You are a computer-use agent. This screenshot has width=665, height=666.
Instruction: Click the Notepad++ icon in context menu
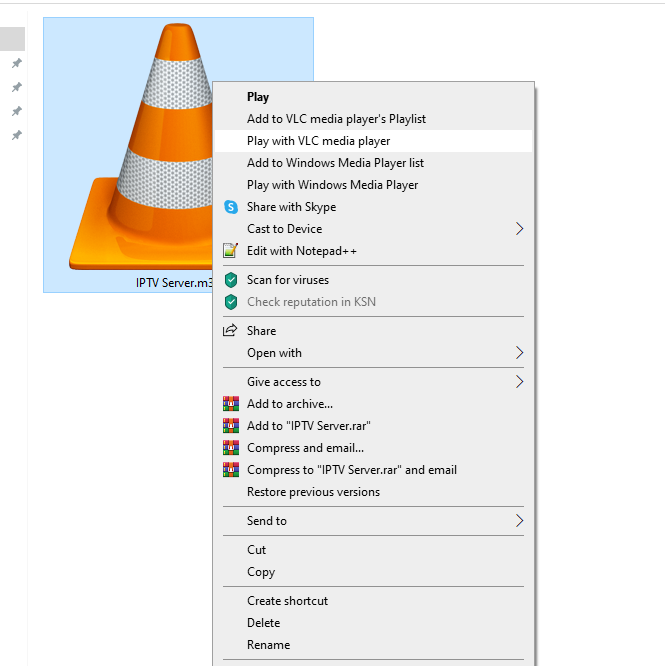click(231, 251)
